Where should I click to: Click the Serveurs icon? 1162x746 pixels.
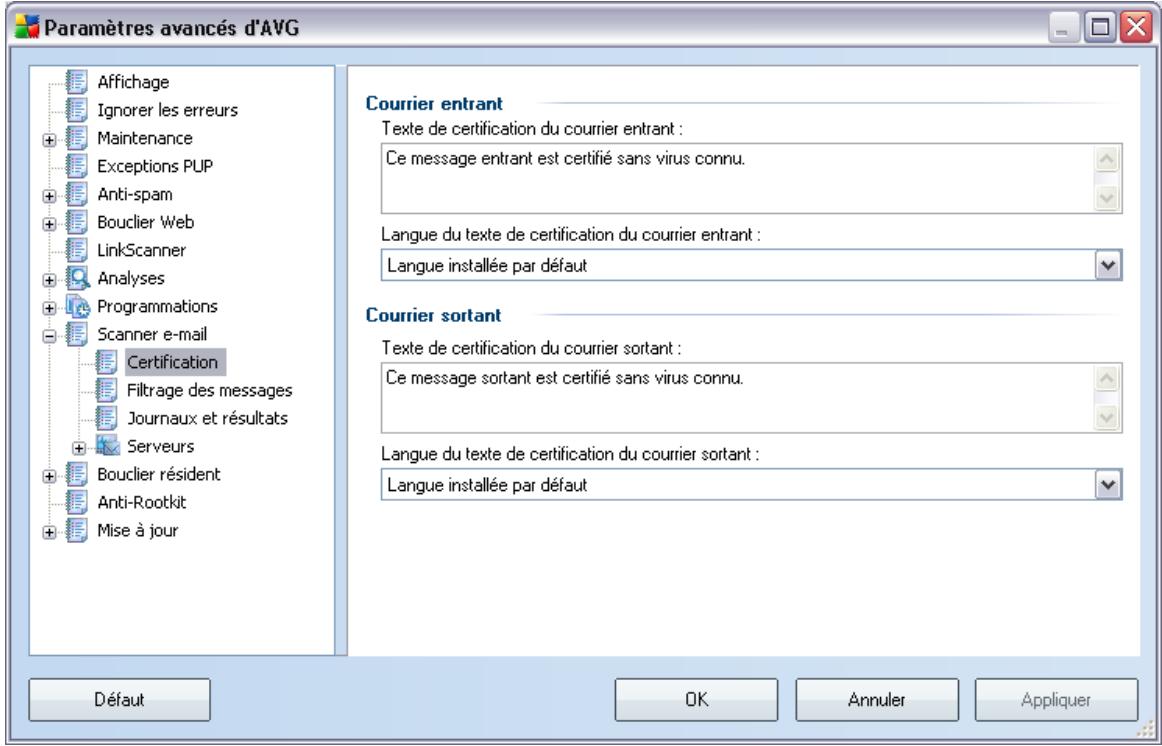click(x=107, y=447)
